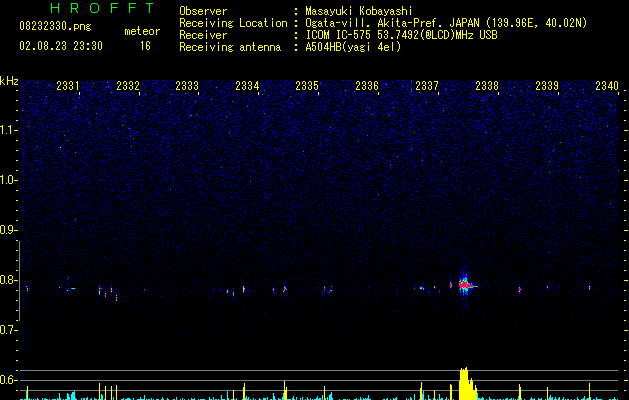Click the 1.1 frequency axis label
Image resolution: width=629 pixels, height=400 pixels.
[8, 130]
